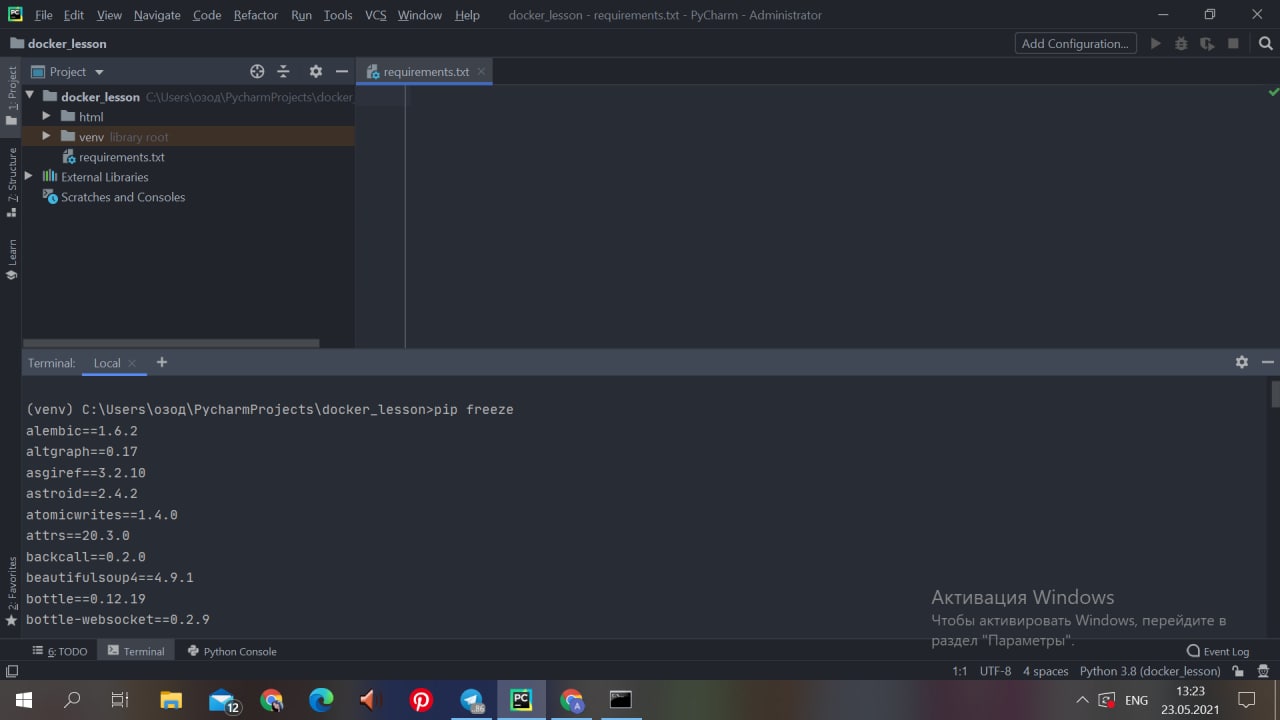This screenshot has width=1280, height=720.
Task: Add a new terminal session tab
Action: coord(162,362)
